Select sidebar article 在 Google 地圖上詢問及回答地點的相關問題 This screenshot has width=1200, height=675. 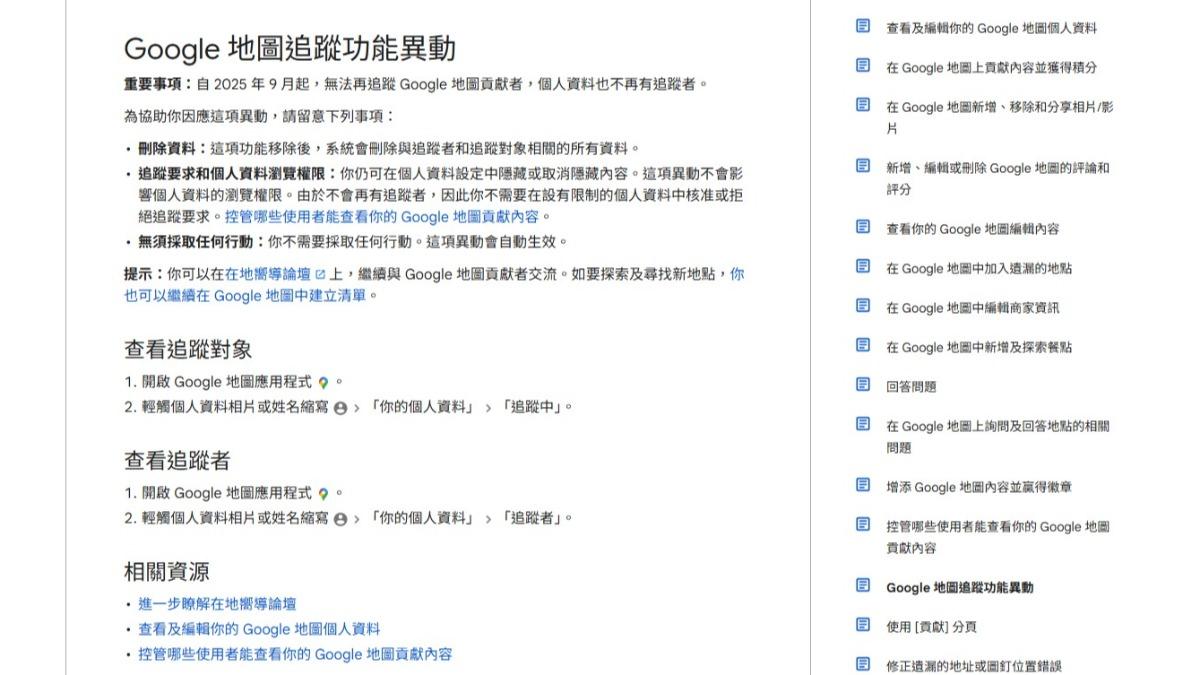pos(997,437)
